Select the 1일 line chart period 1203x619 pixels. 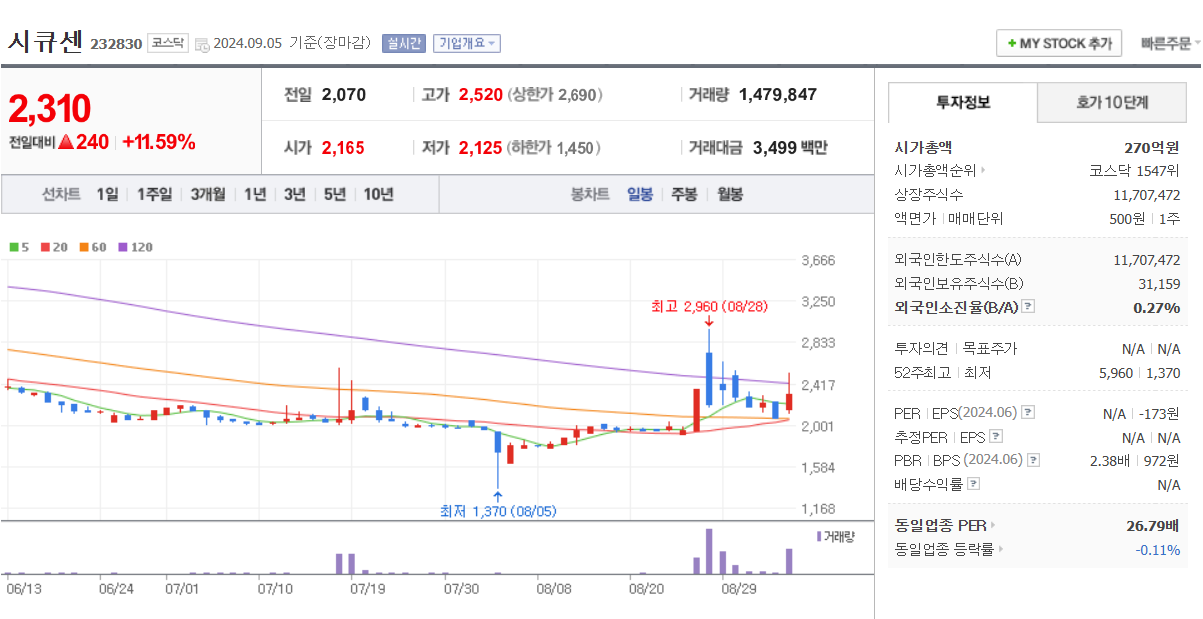pyautogui.click(x=107, y=194)
